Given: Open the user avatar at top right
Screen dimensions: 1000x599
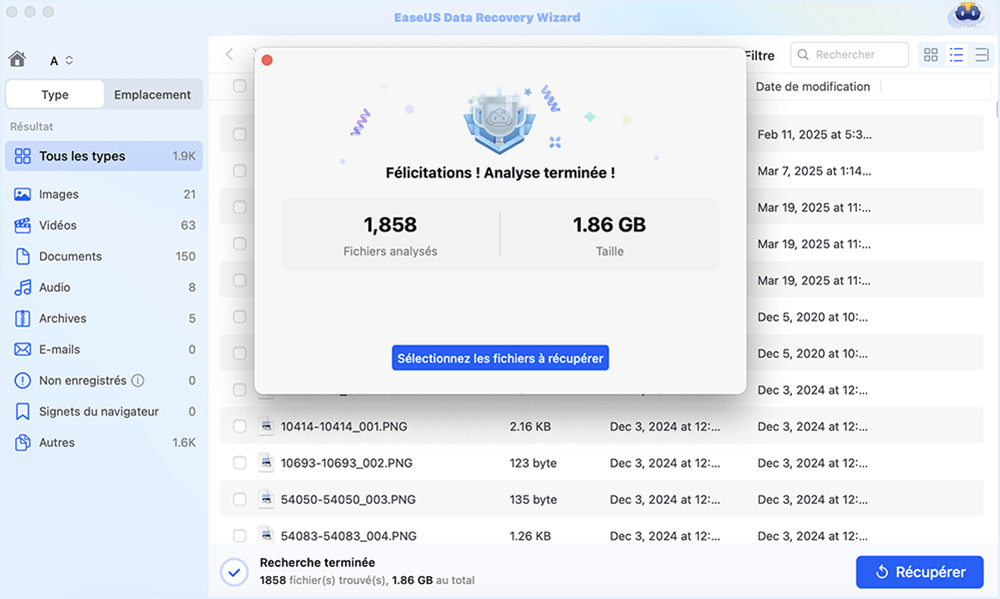Looking at the screenshot, I should tap(967, 15).
